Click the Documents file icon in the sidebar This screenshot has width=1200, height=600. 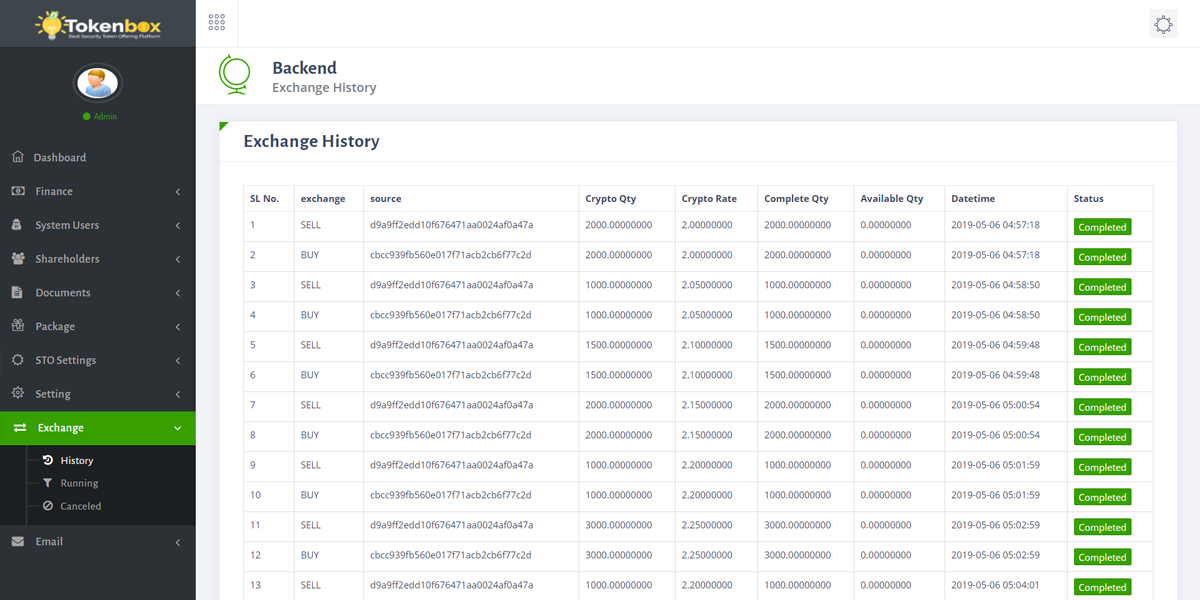coord(17,293)
